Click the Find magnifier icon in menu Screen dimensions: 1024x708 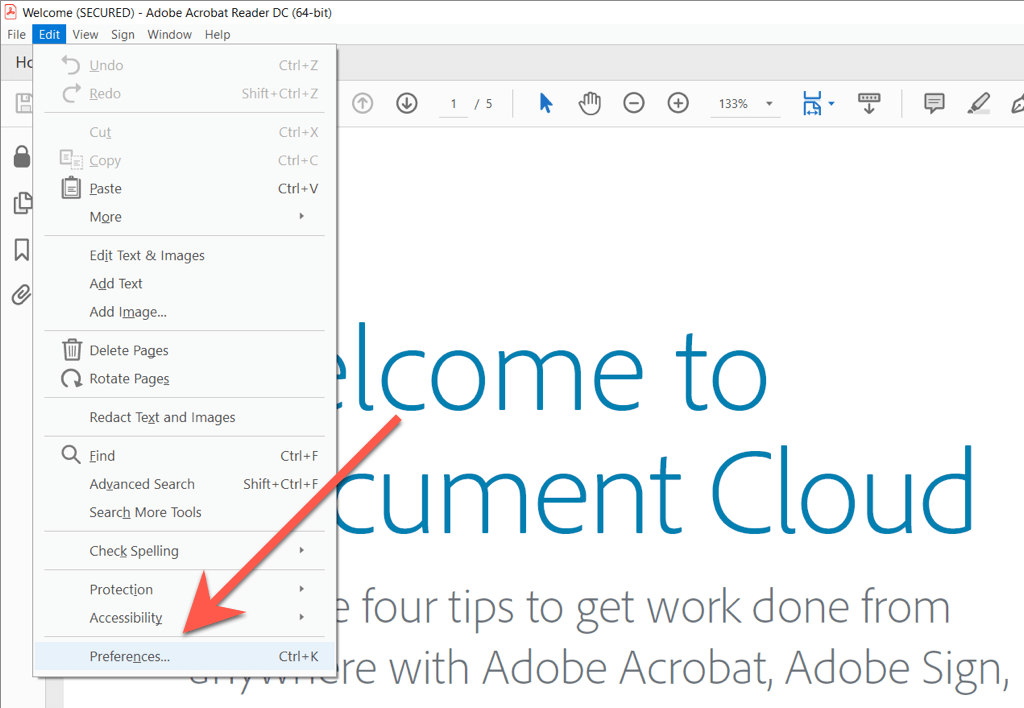71,455
